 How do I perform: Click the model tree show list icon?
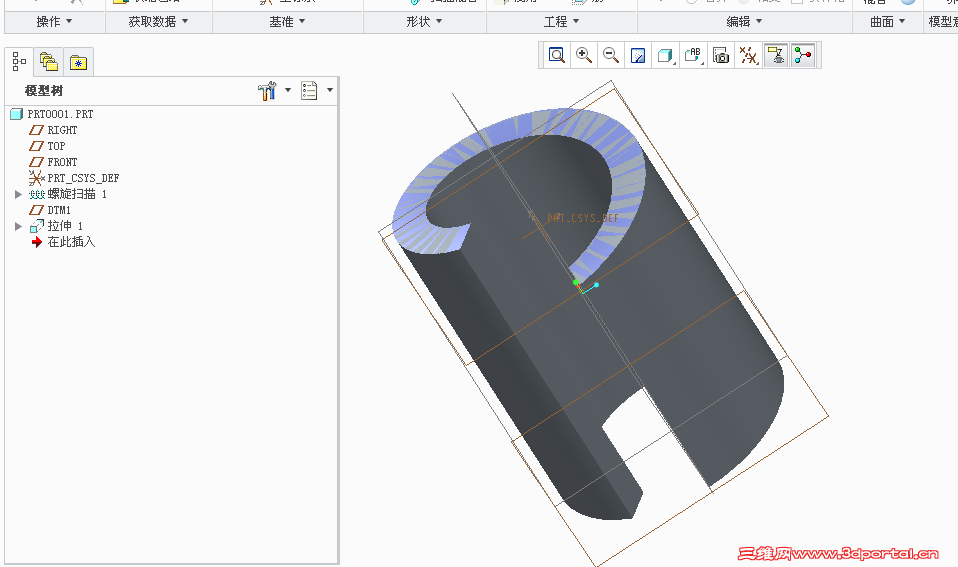[x=309, y=90]
